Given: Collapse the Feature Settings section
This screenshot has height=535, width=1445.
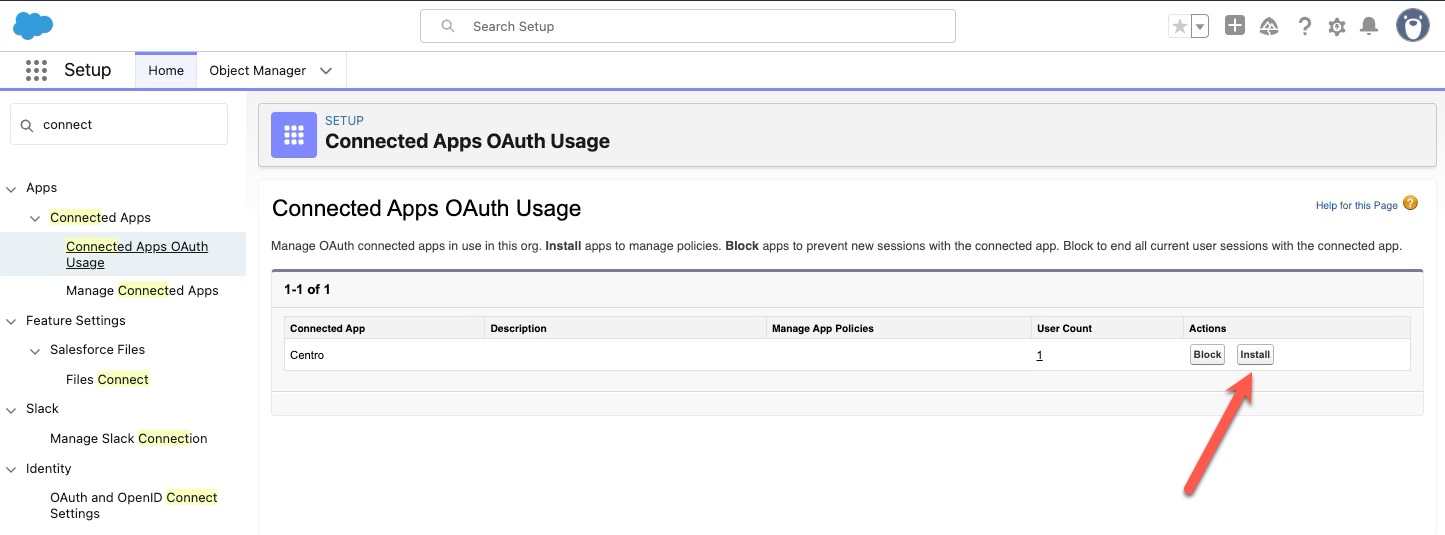Looking at the screenshot, I should tap(12, 321).
